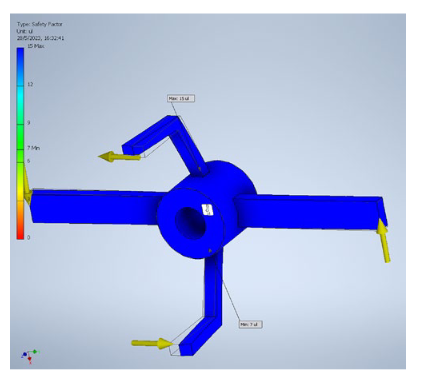The width and height of the screenshot is (438, 390).
Task: Click the red bottom segment of the color bar
Action: point(21,233)
